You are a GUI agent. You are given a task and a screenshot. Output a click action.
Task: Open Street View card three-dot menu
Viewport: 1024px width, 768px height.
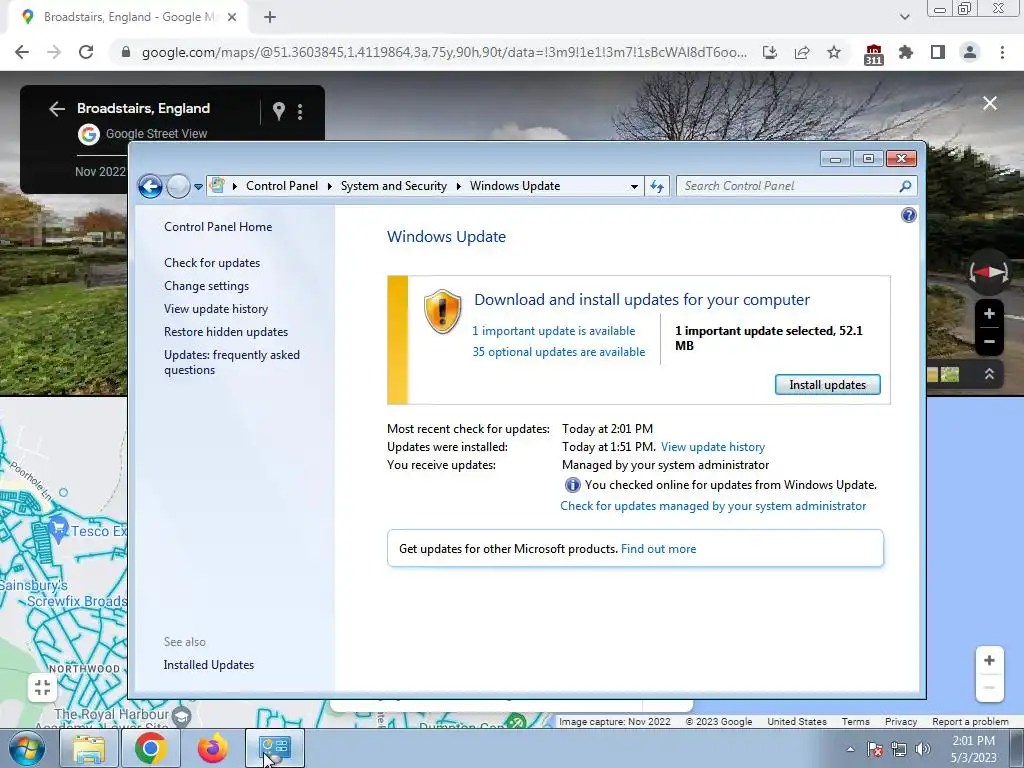pos(300,112)
